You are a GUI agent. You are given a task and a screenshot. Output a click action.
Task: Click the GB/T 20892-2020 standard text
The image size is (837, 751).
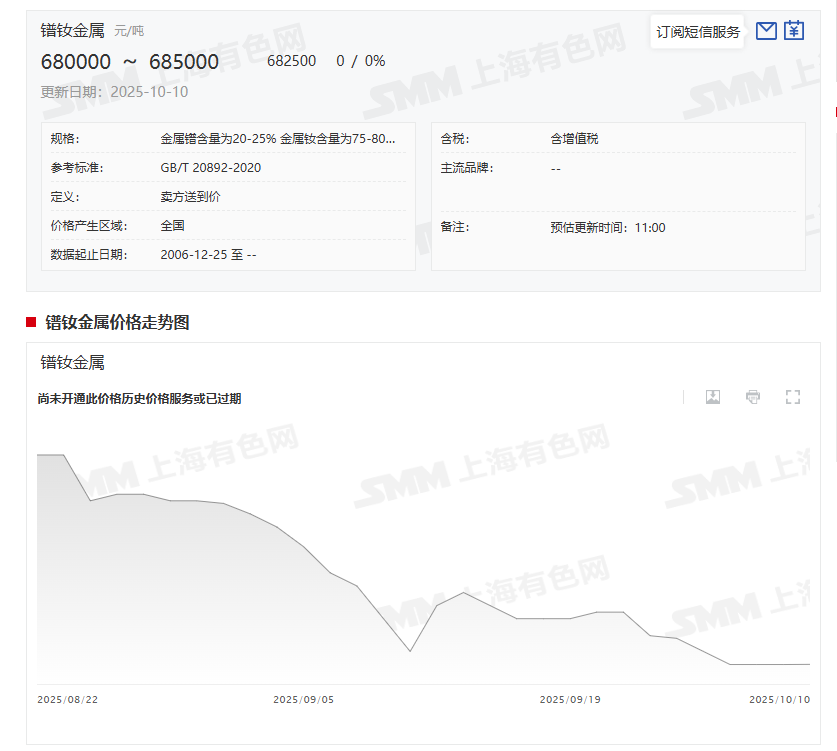212,168
